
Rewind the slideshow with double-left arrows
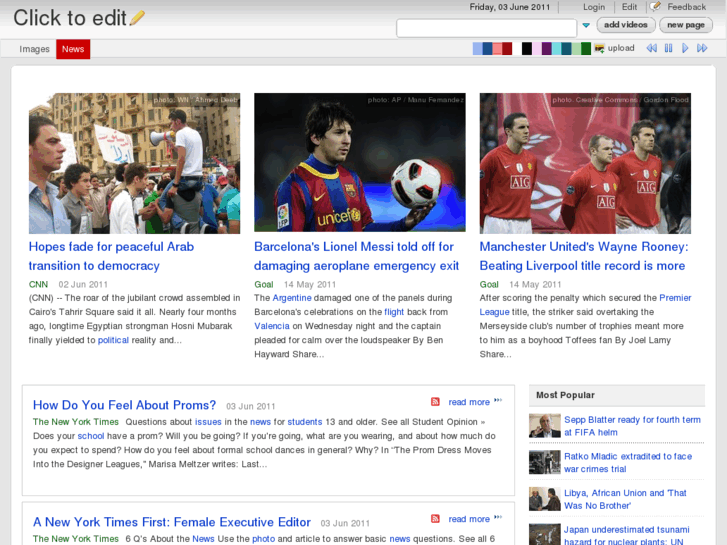tap(651, 48)
